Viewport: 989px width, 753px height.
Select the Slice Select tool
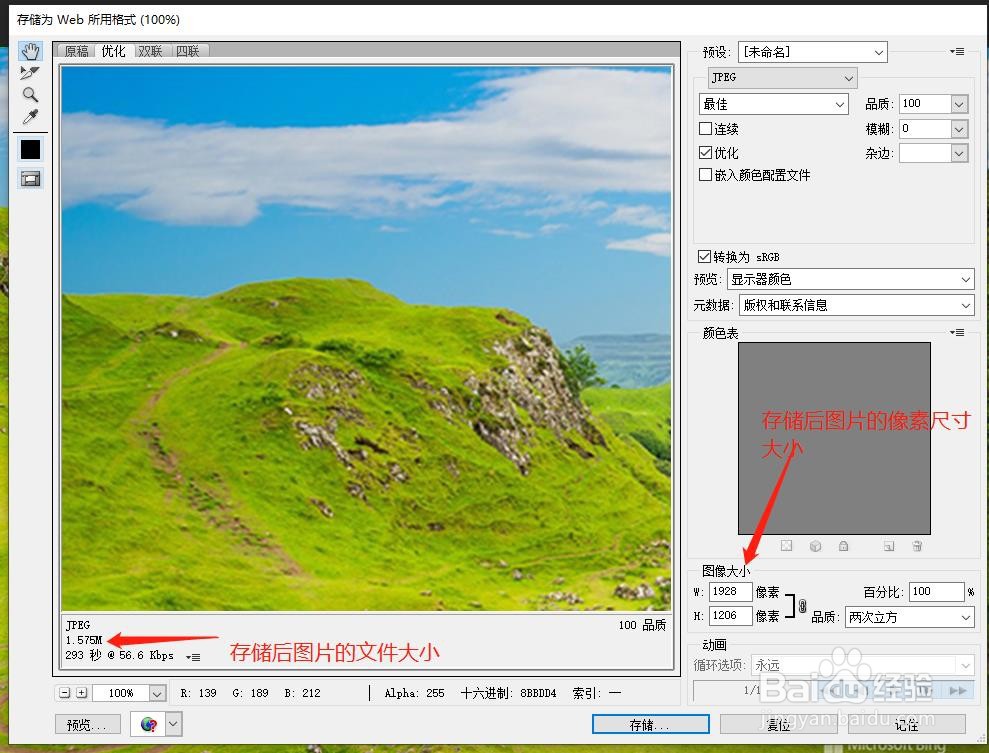tap(30, 73)
